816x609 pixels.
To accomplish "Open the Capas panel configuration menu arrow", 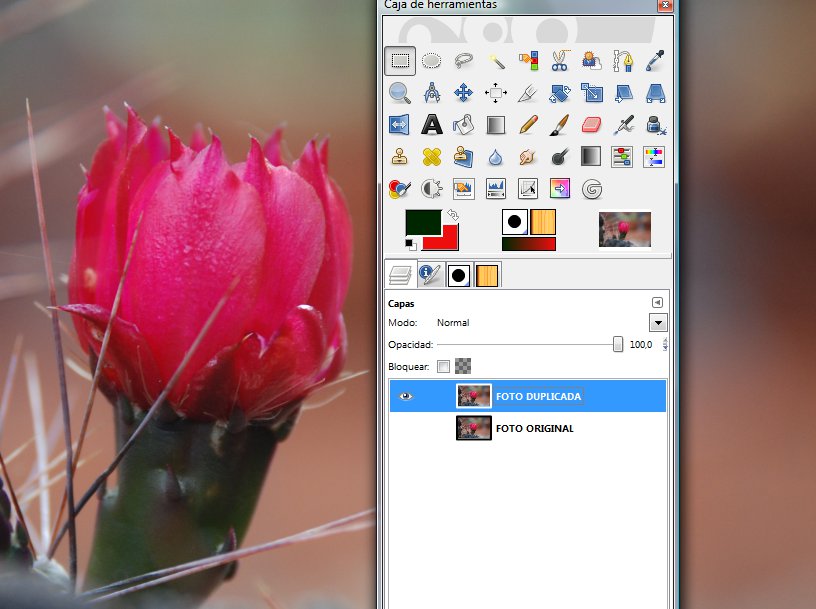I will pyautogui.click(x=657, y=302).
